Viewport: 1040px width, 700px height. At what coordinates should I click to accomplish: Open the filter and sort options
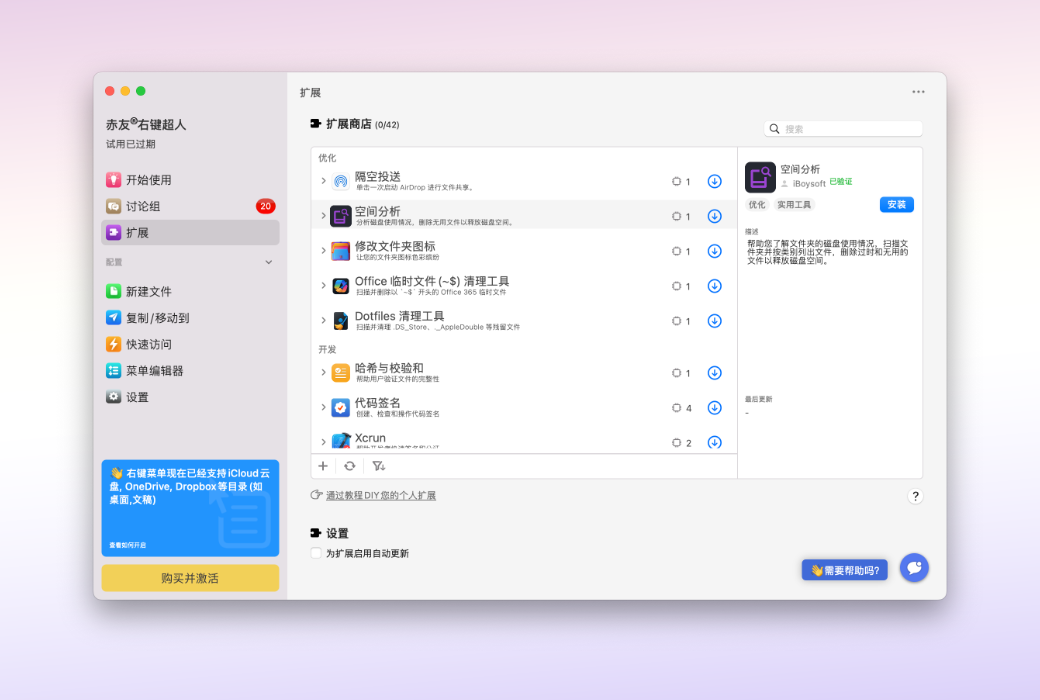(379, 466)
